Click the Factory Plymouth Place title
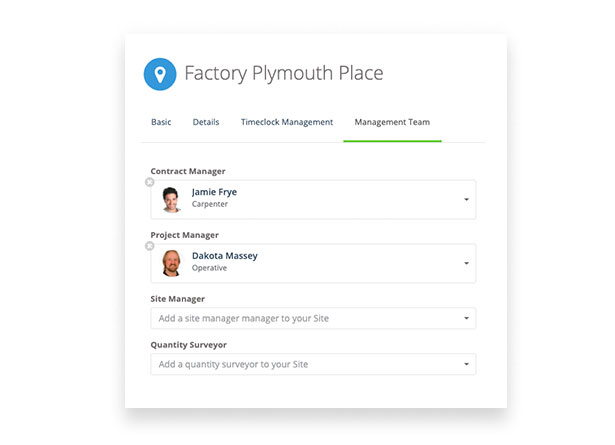Viewport: 615px width, 445px height. pyautogui.click(x=283, y=73)
